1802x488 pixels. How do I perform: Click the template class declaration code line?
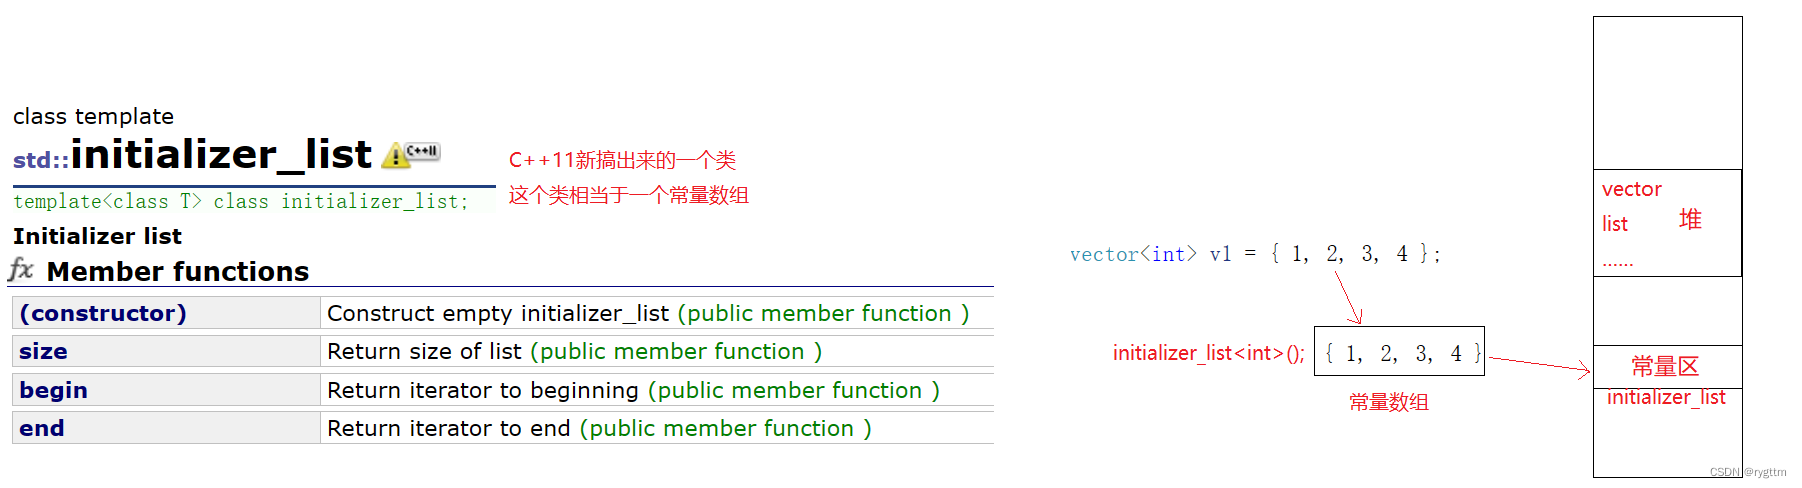pyautogui.click(x=241, y=201)
